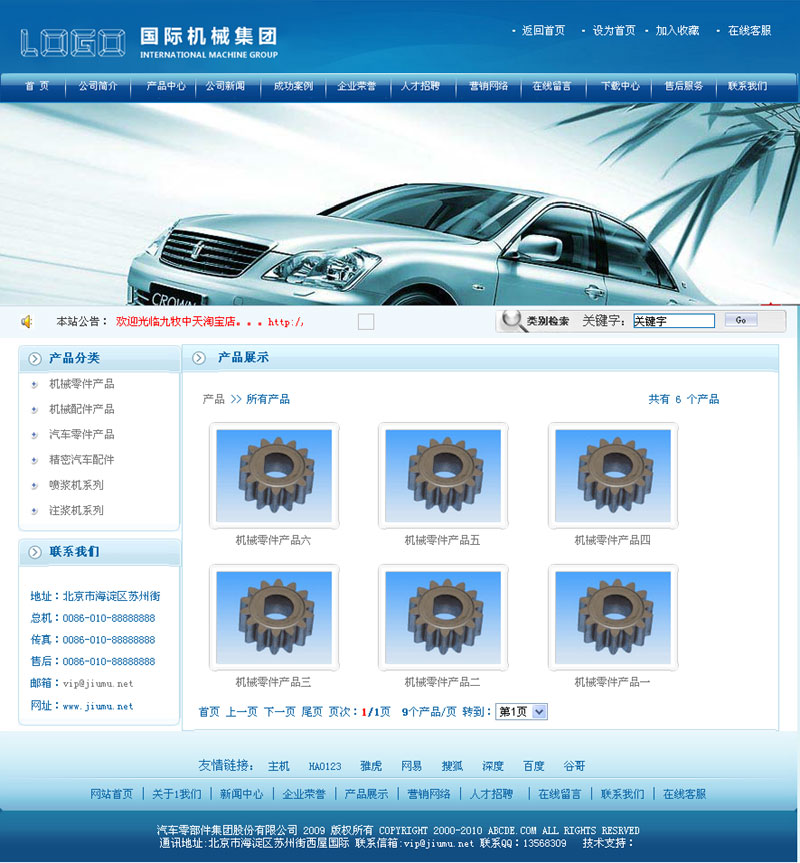Open the 机械零件产品四 gear thumbnail
Image resolution: width=800 pixels, height=863 pixels.
pyautogui.click(x=613, y=476)
